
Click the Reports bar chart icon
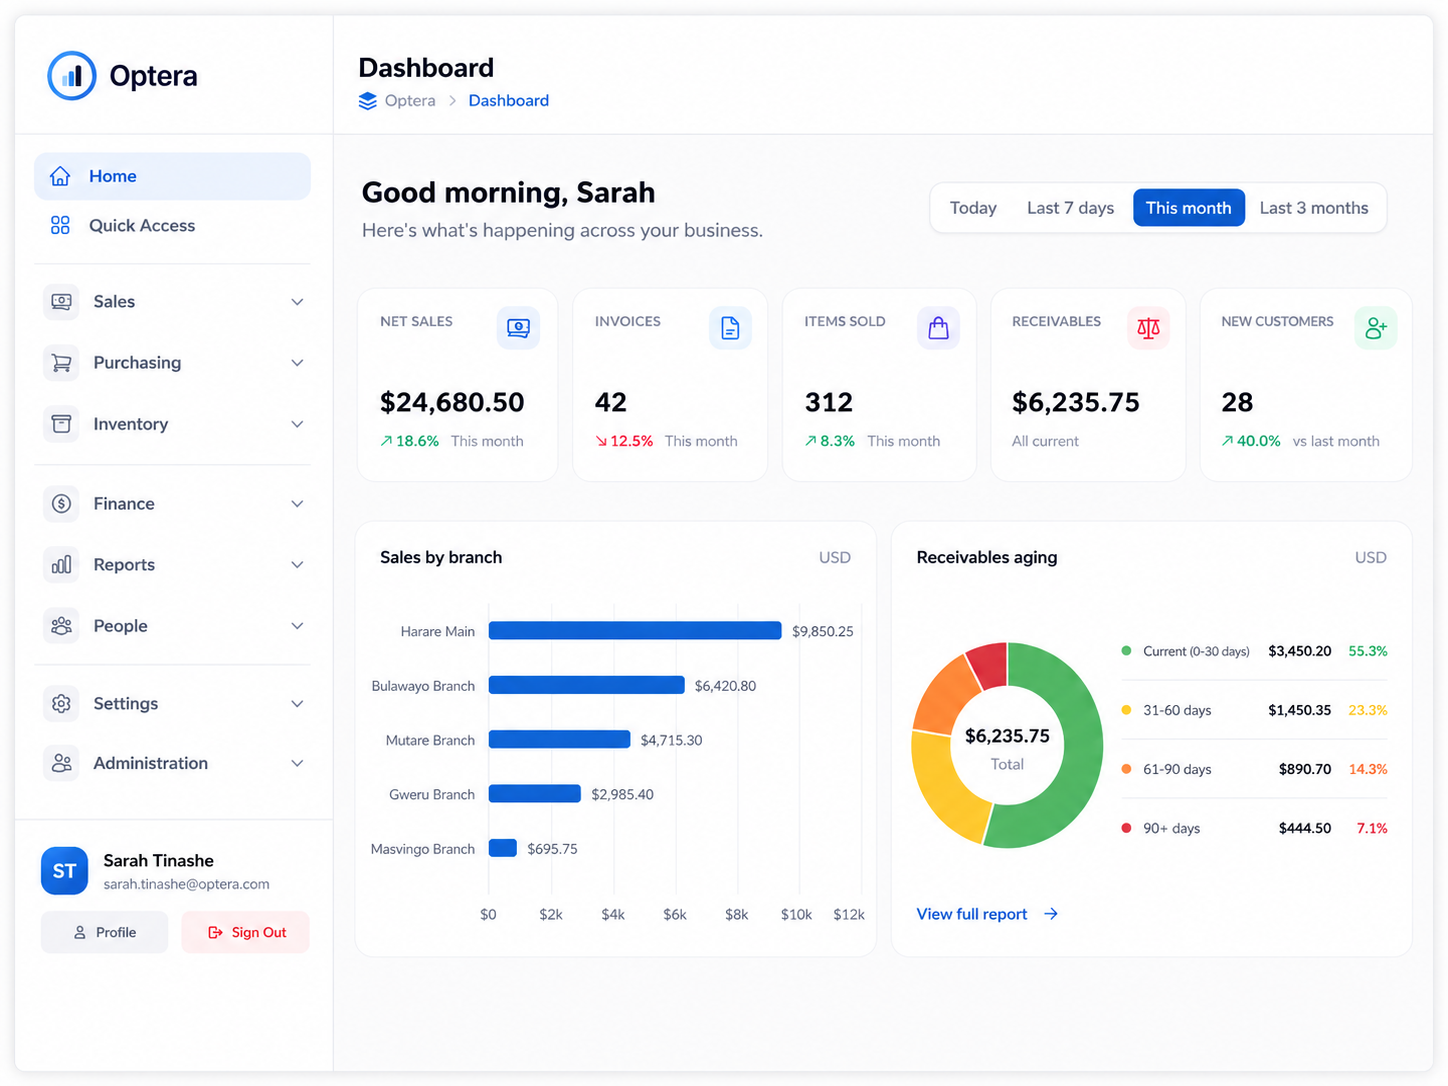(61, 565)
